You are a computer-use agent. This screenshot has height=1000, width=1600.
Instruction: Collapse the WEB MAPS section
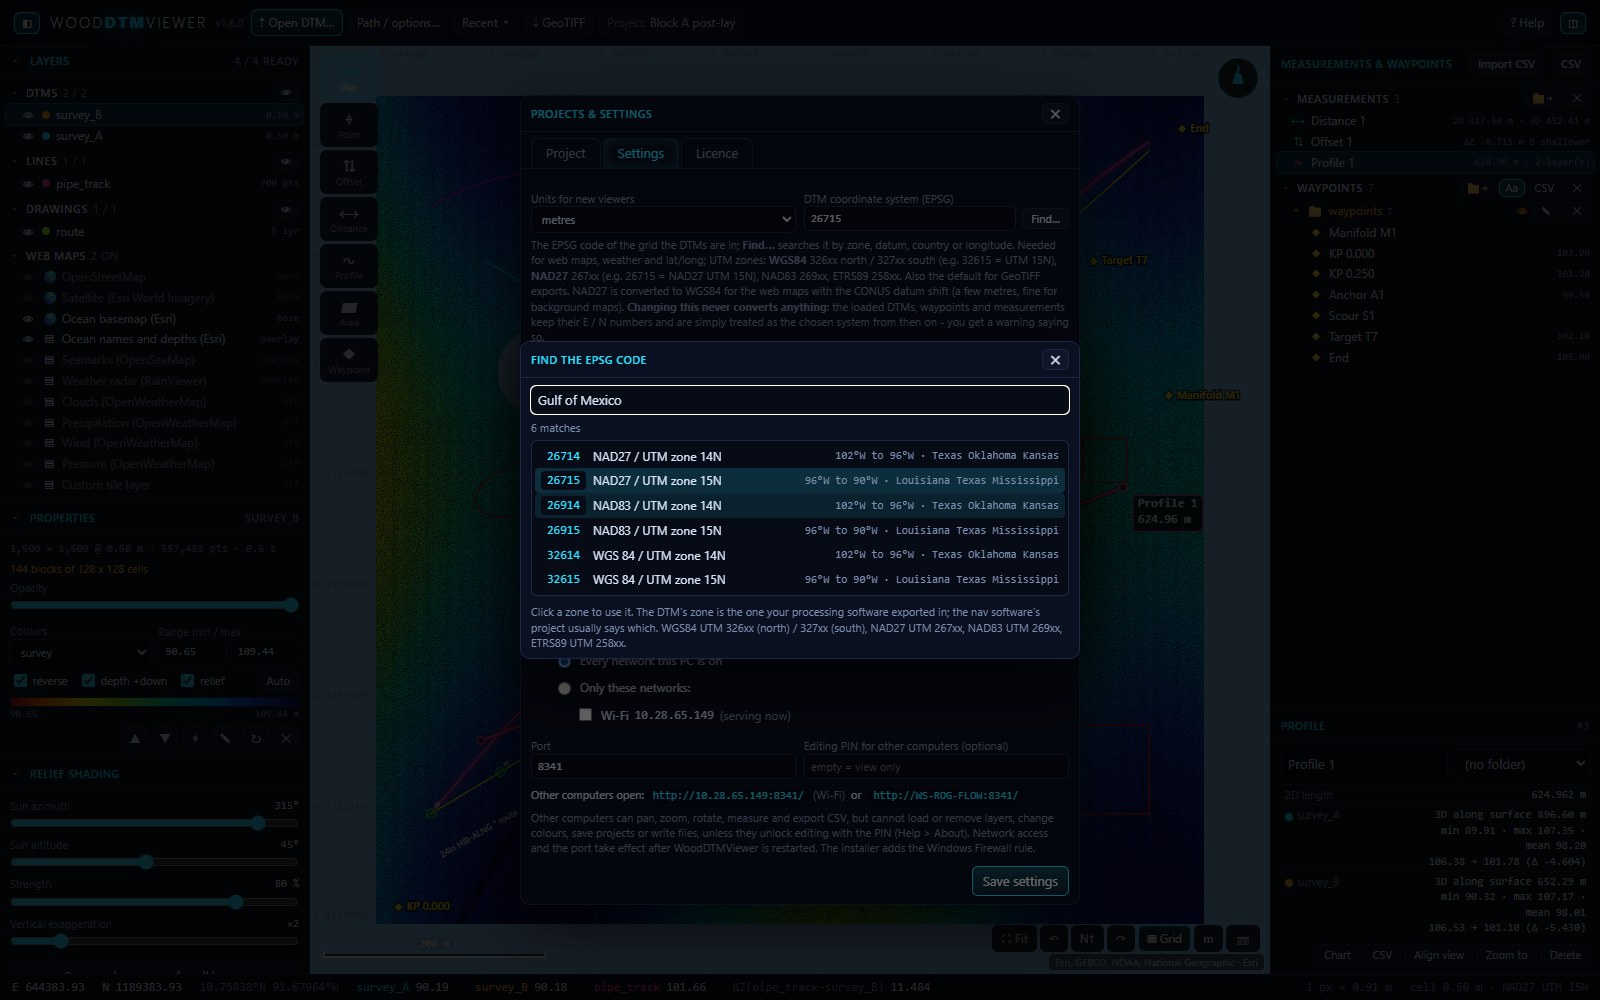(16, 256)
